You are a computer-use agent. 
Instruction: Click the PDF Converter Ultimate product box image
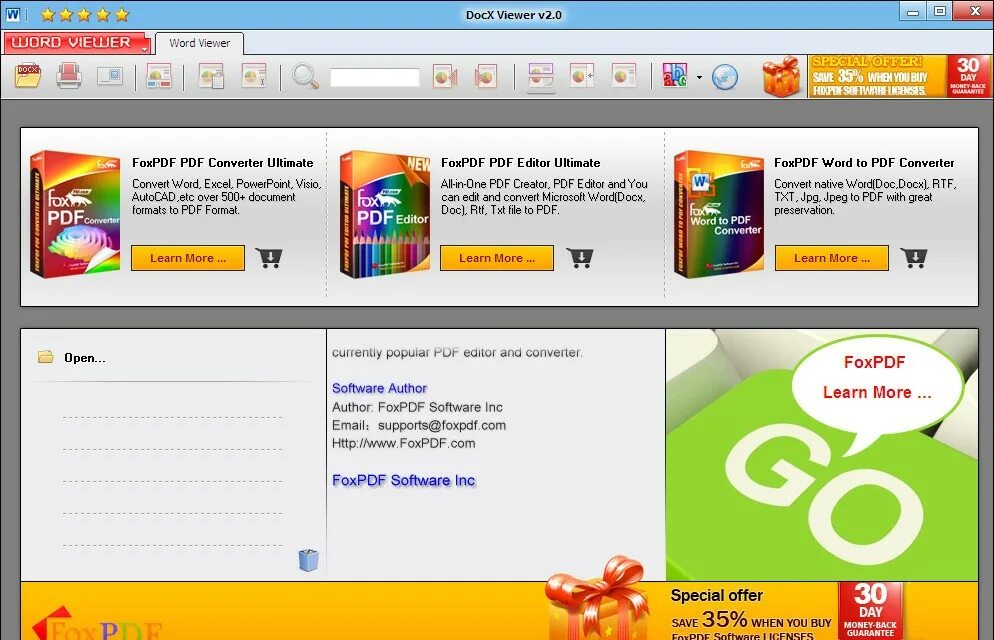pyautogui.click(x=75, y=214)
